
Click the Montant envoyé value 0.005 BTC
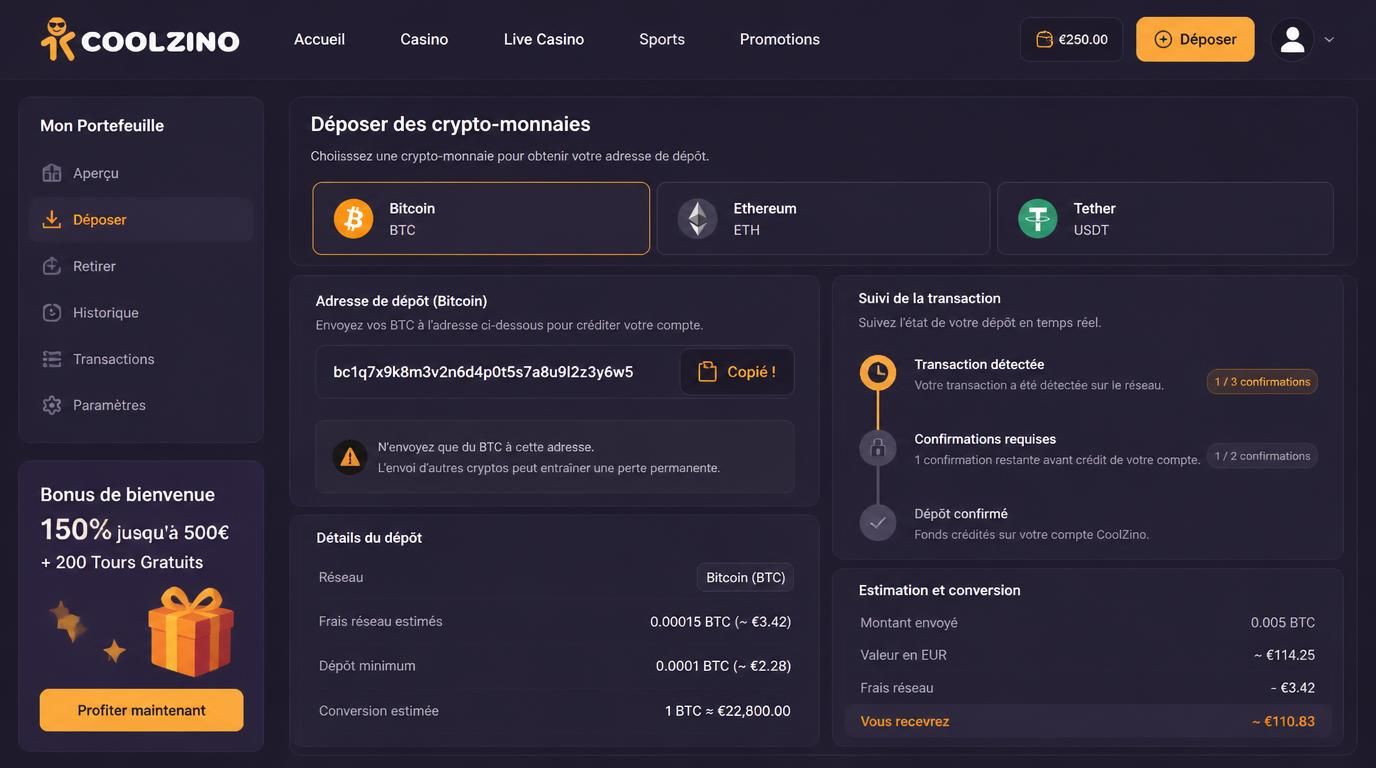[x=1283, y=622]
